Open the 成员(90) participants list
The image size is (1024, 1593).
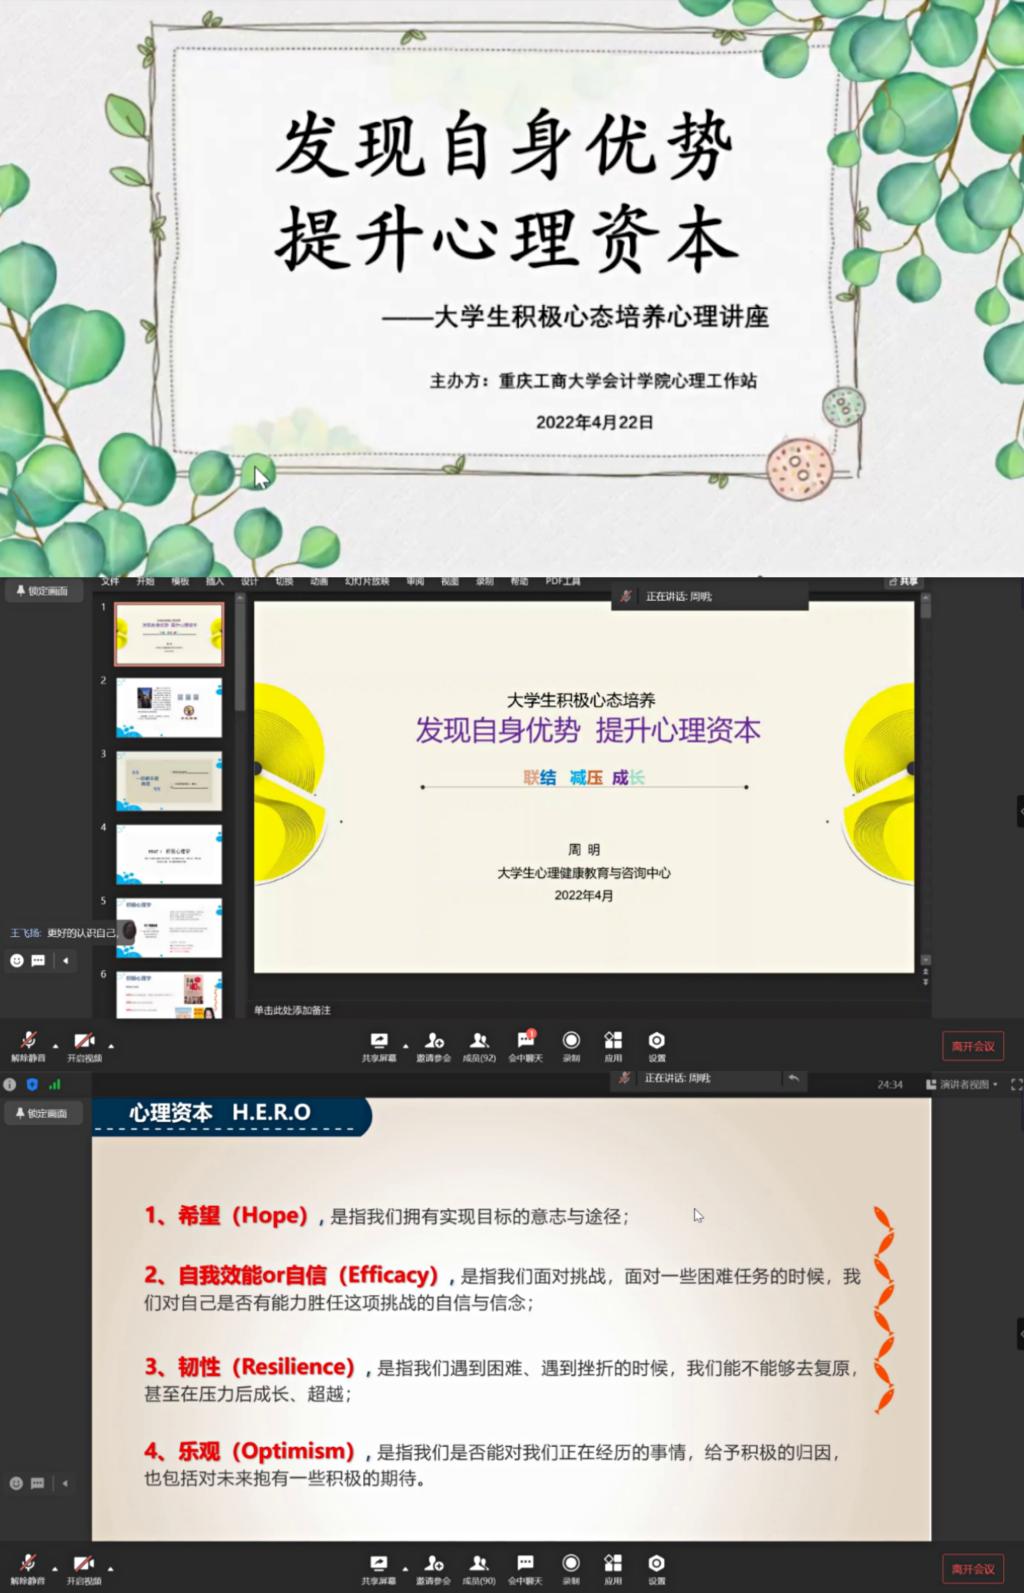[479, 1568]
